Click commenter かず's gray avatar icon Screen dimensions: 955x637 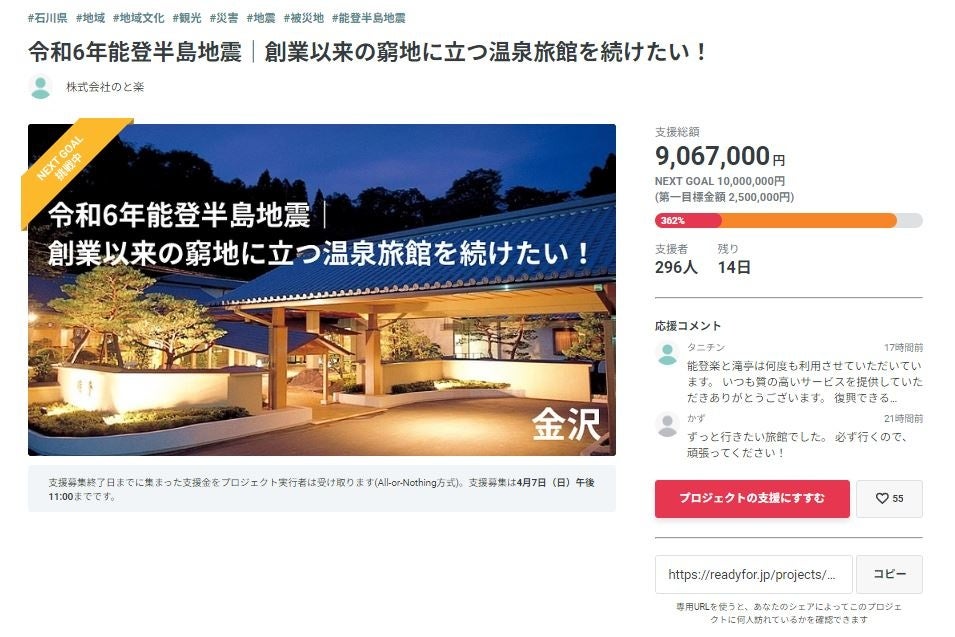click(667, 424)
